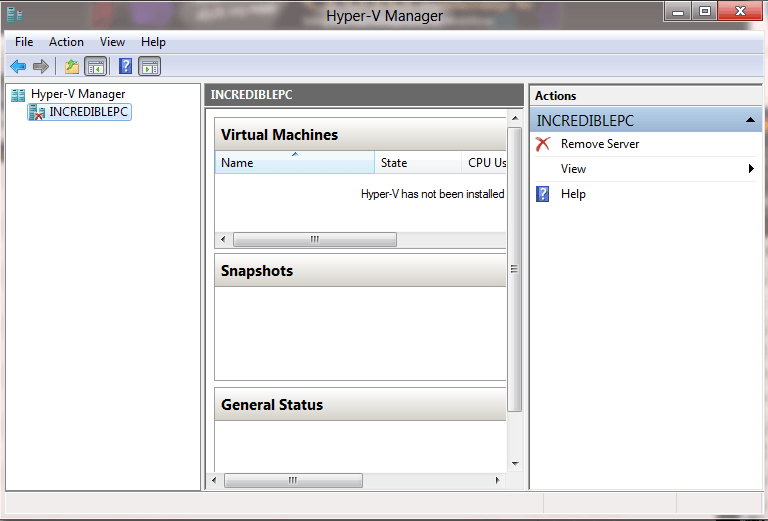Screen dimensions: 768x521
Task: Click the Forward arrow toolbar icon
Action: click(x=41, y=66)
